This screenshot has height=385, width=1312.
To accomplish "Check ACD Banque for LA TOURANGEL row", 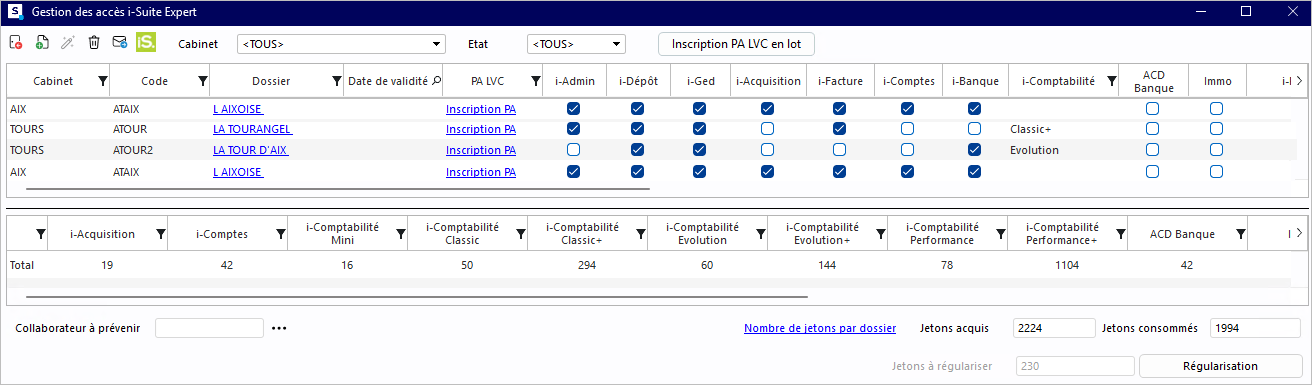I will pyautogui.click(x=1152, y=129).
